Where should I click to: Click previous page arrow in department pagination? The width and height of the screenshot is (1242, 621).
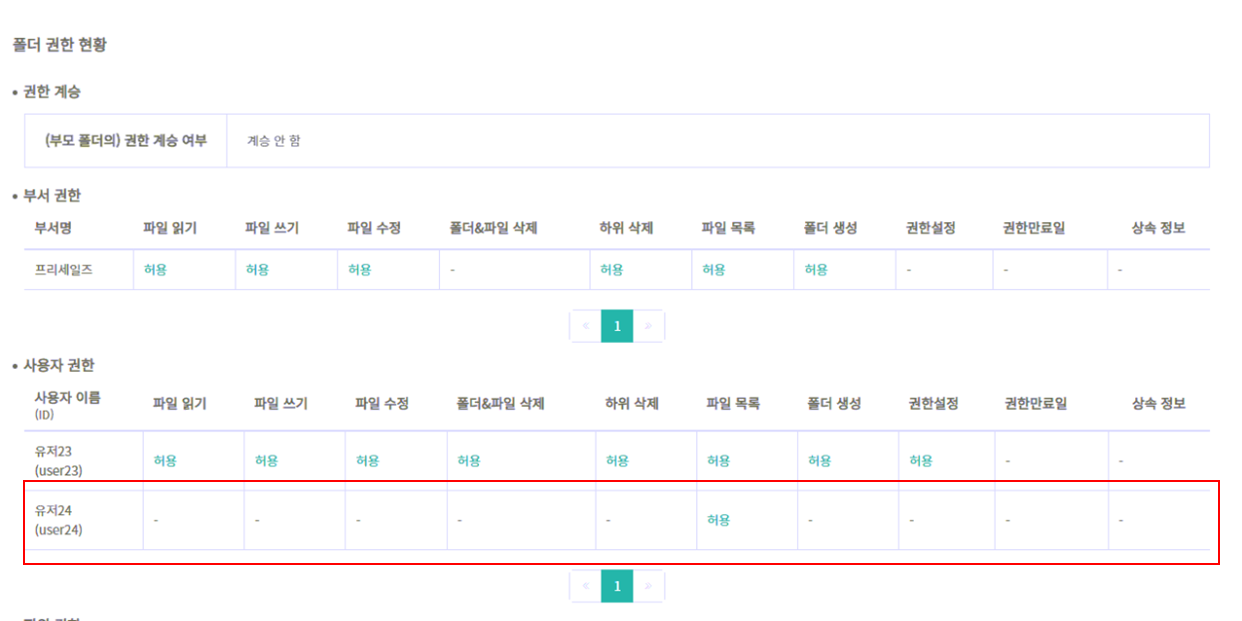pyautogui.click(x=585, y=326)
